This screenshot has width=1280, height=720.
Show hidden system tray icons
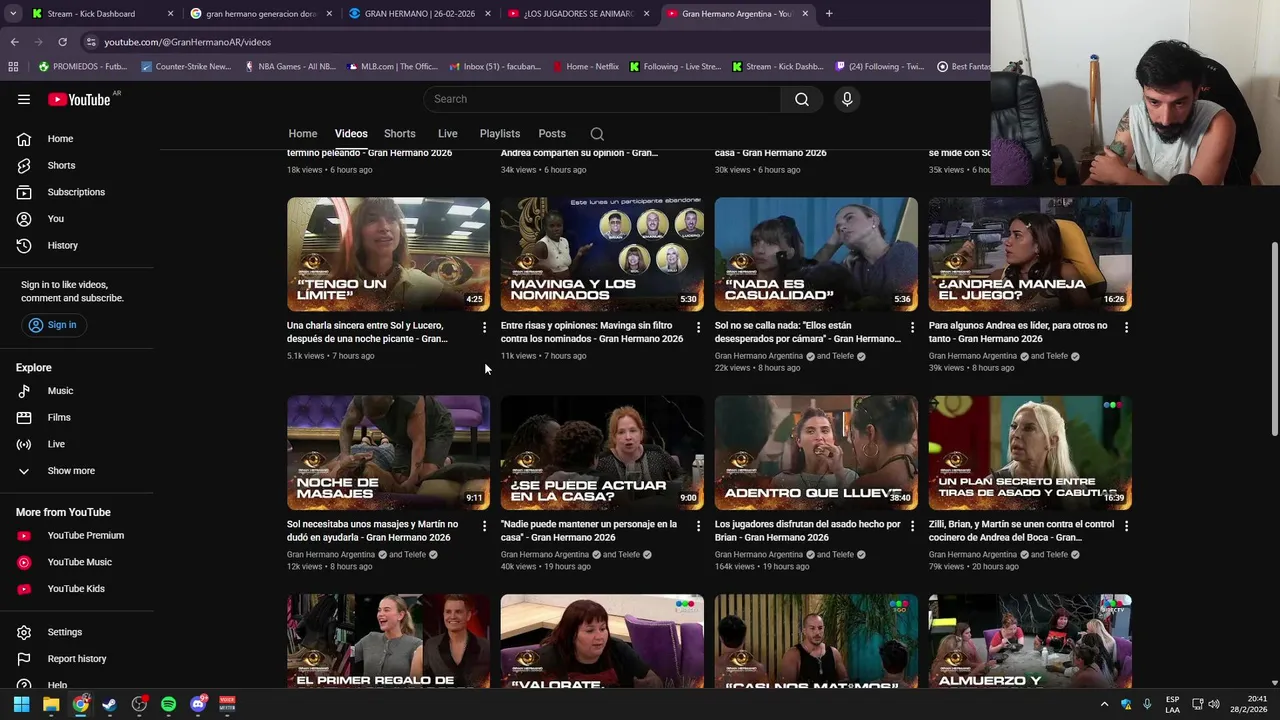coord(1104,704)
